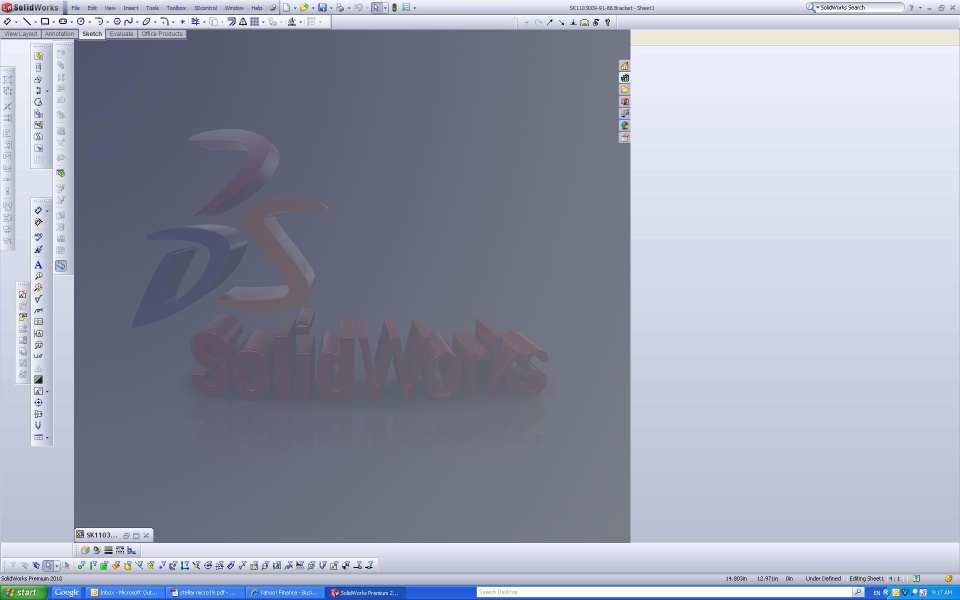960x600 pixels.
Task: Select the Rectangle sketch tool
Action: coord(45,21)
